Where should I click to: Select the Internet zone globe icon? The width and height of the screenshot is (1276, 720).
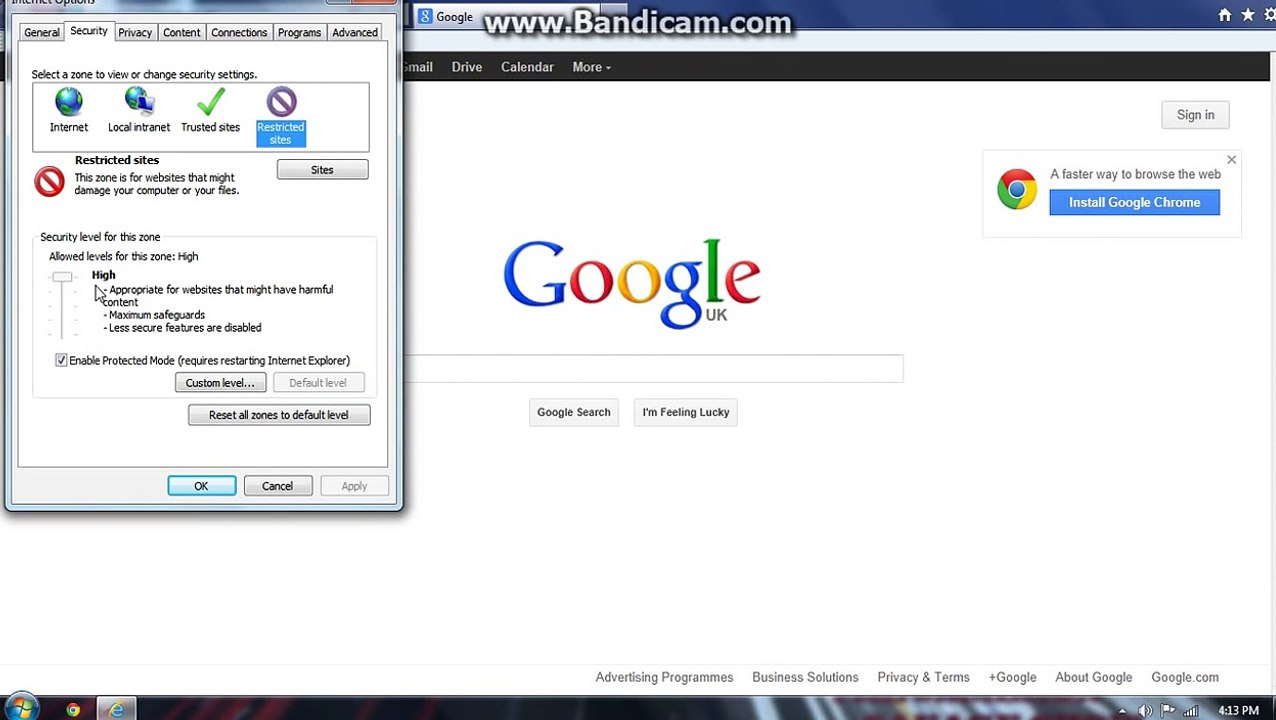point(69,102)
